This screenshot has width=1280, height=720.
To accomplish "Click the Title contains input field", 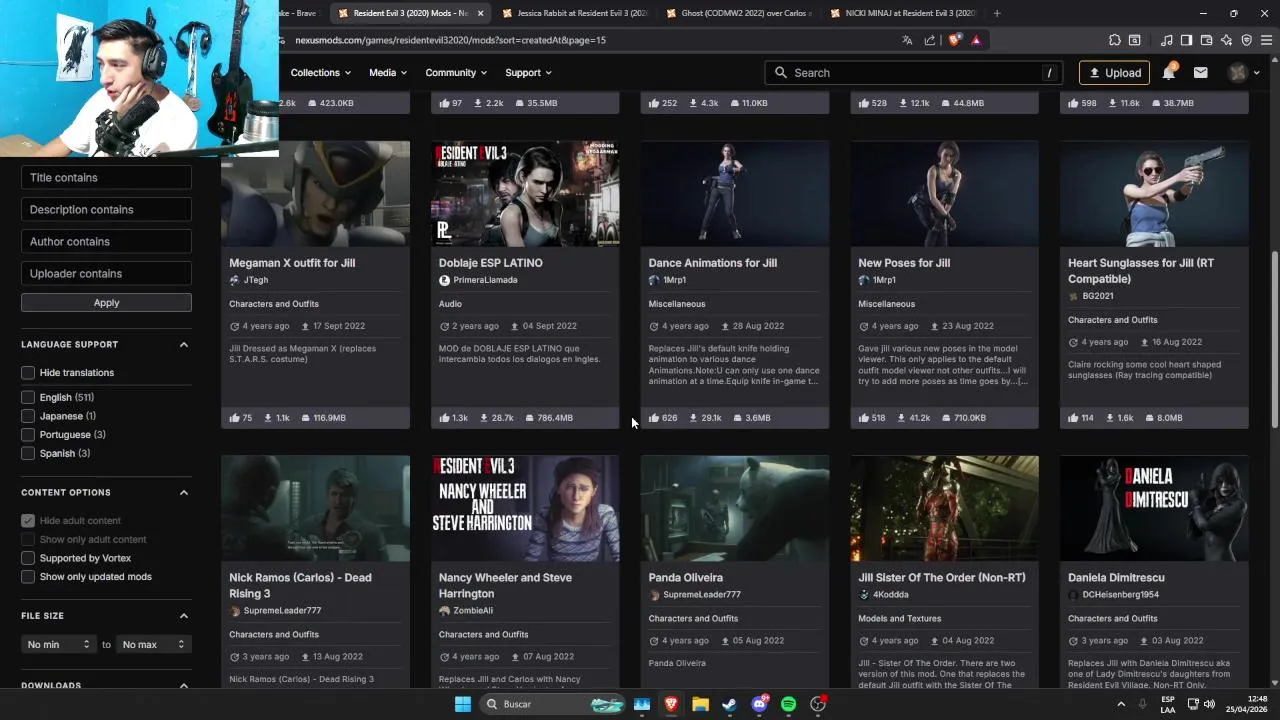I will tap(106, 177).
